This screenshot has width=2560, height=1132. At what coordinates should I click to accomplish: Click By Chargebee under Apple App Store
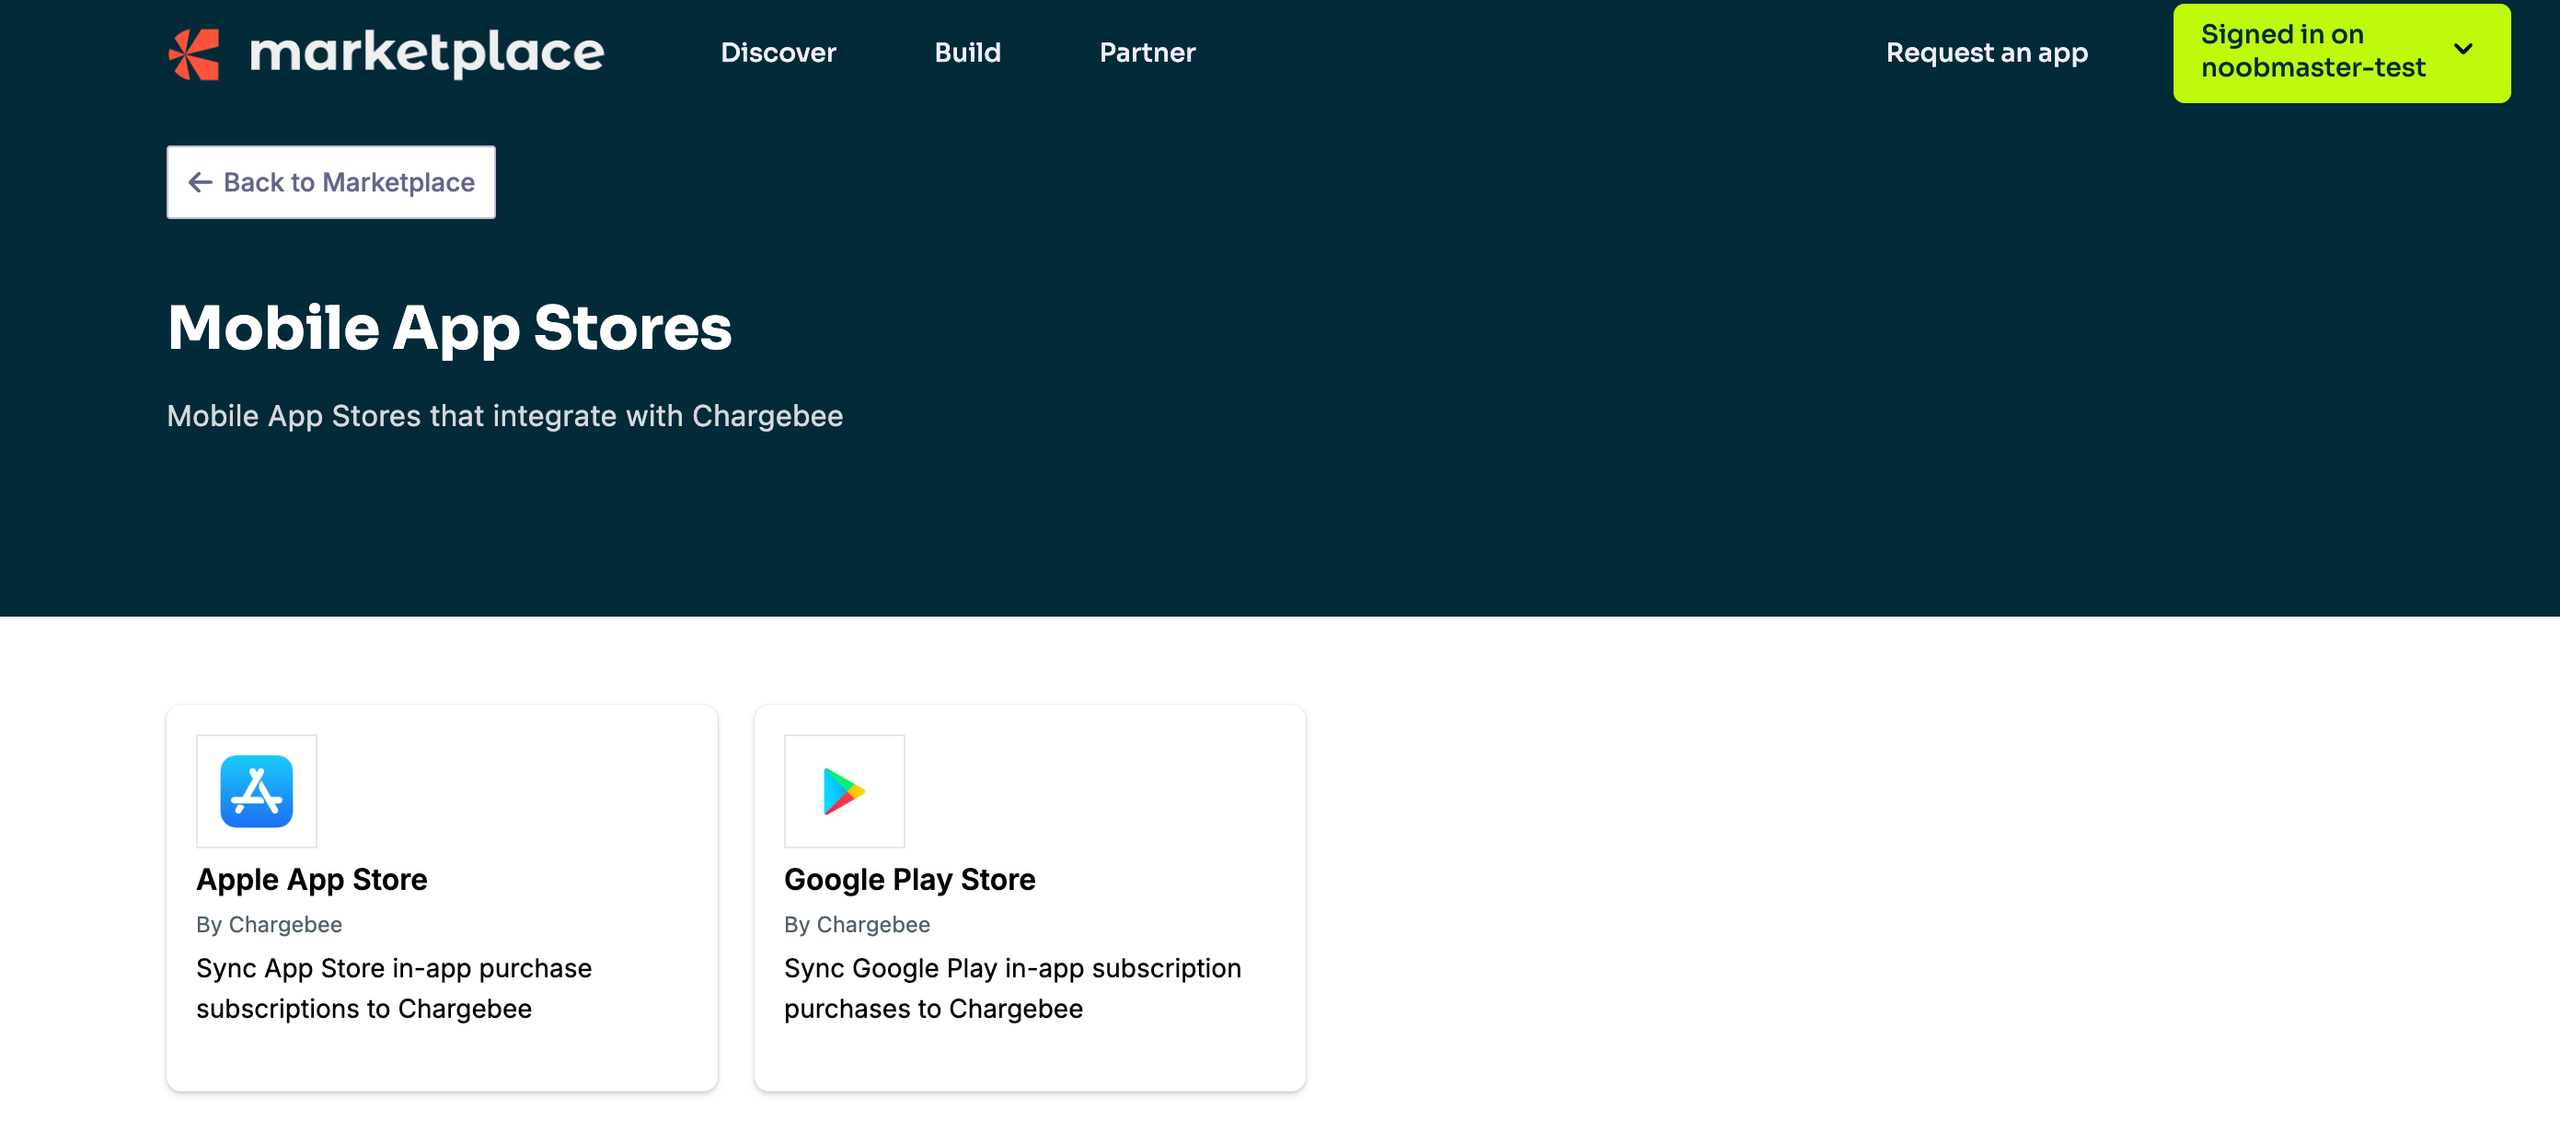click(x=269, y=924)
